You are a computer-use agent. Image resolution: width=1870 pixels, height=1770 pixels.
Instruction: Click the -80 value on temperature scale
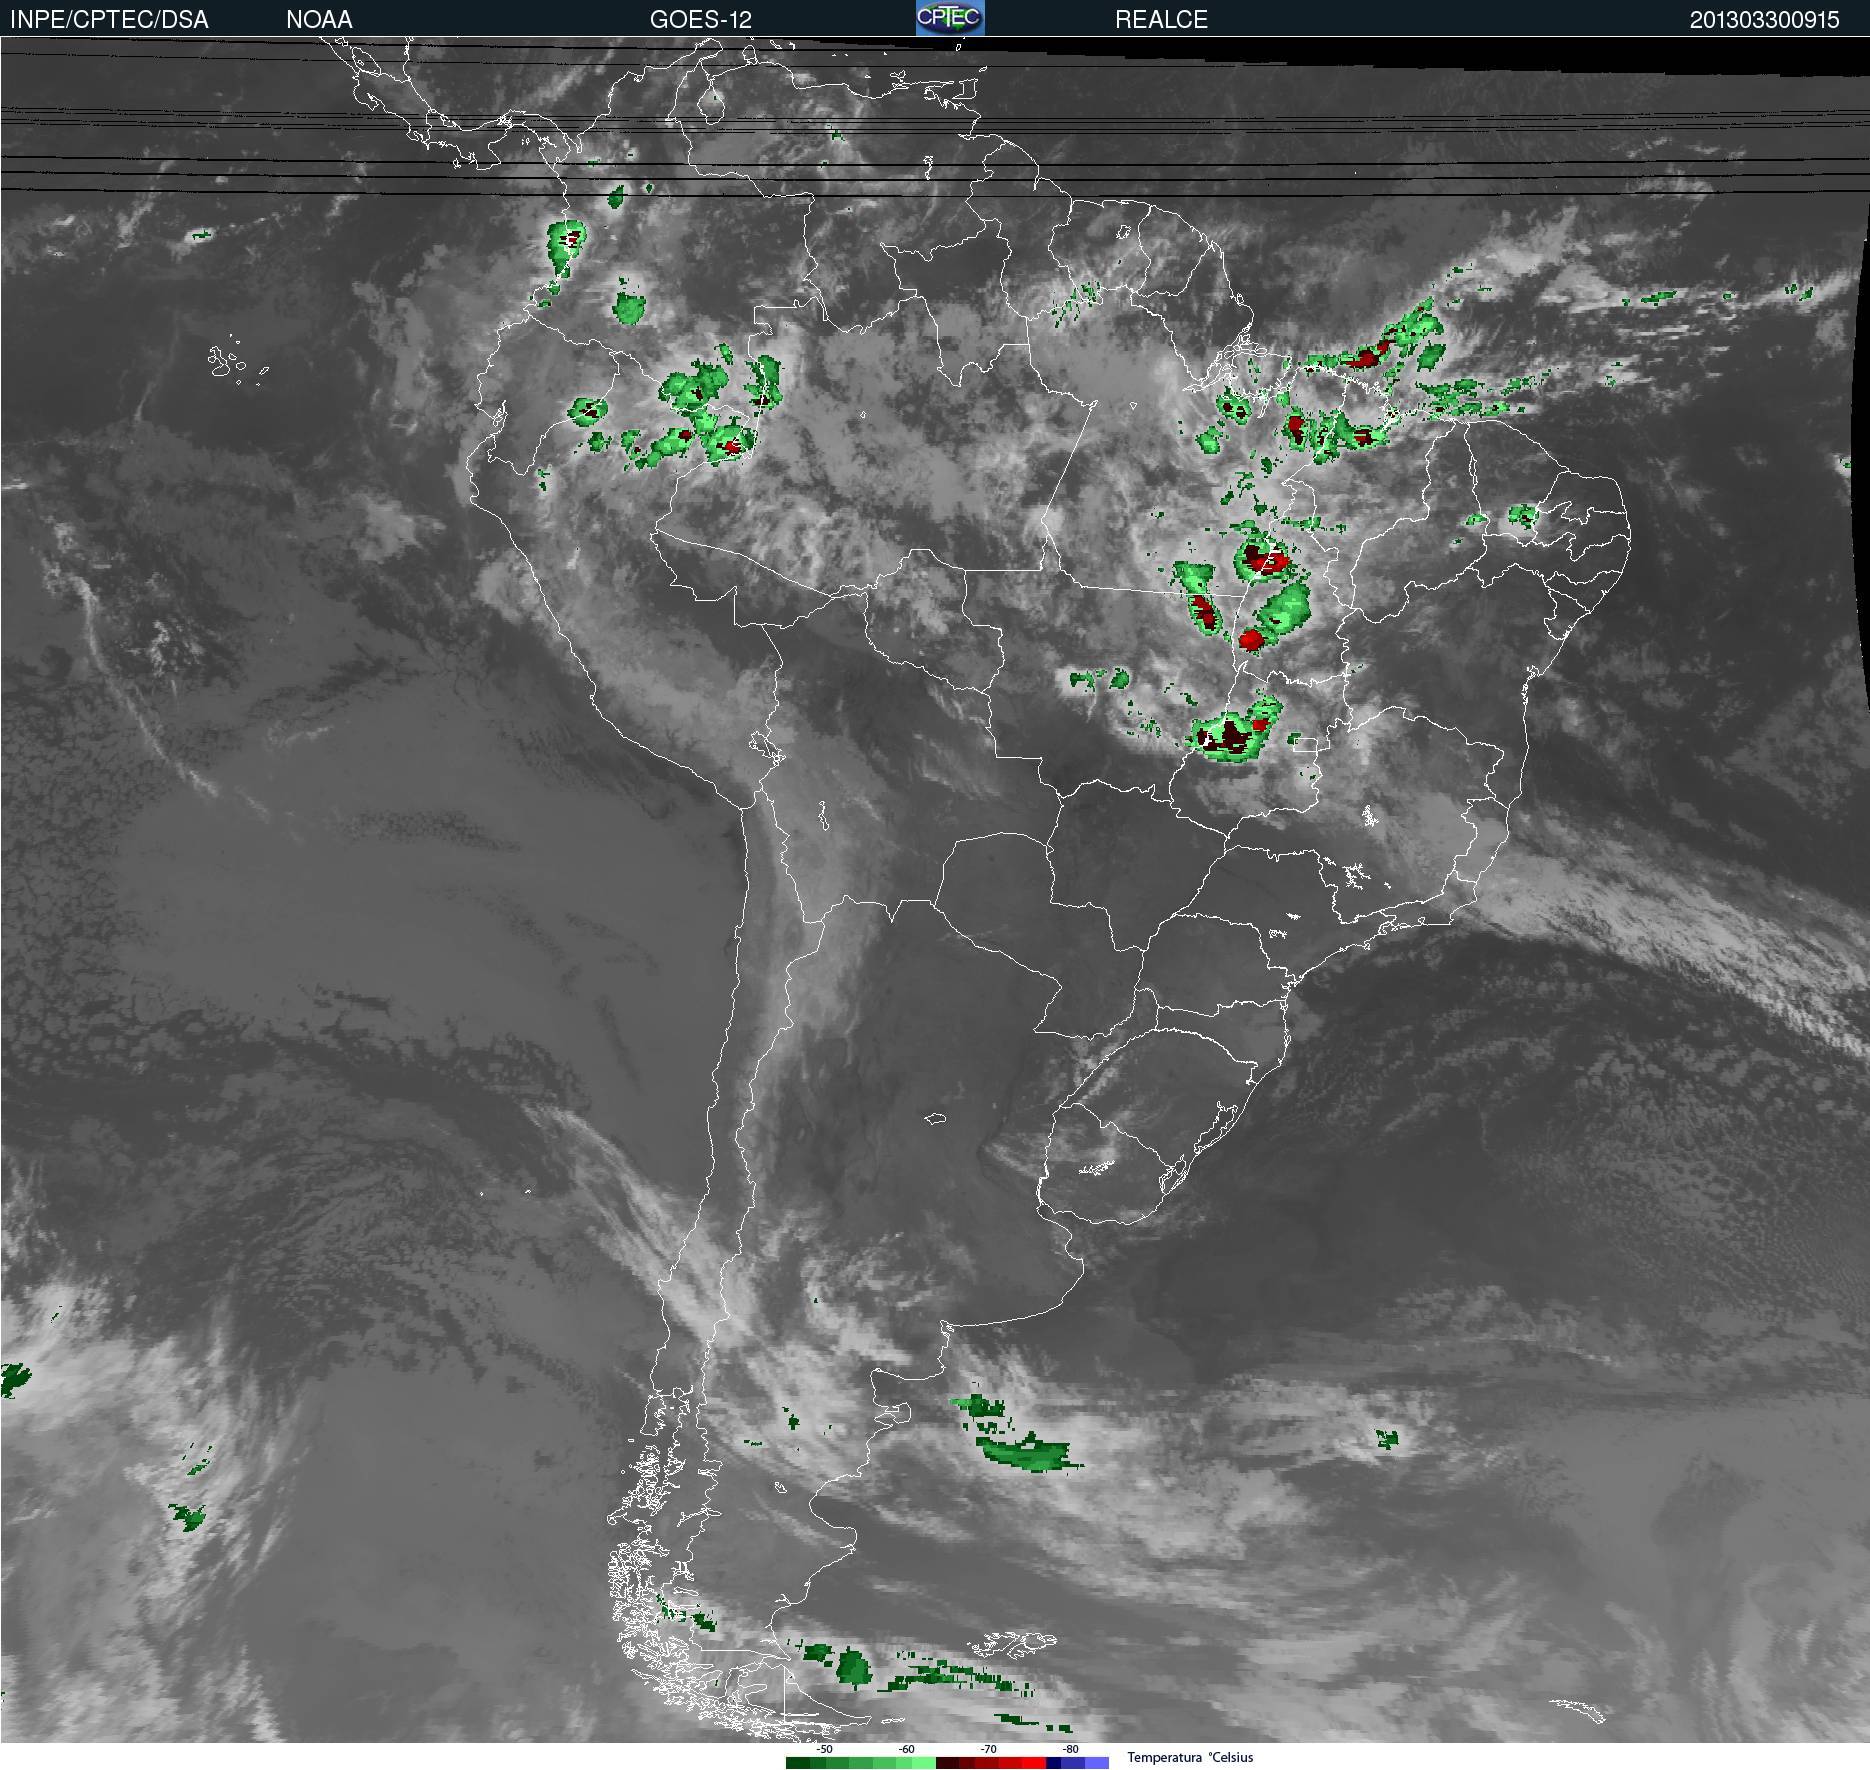point(1070,1749)
